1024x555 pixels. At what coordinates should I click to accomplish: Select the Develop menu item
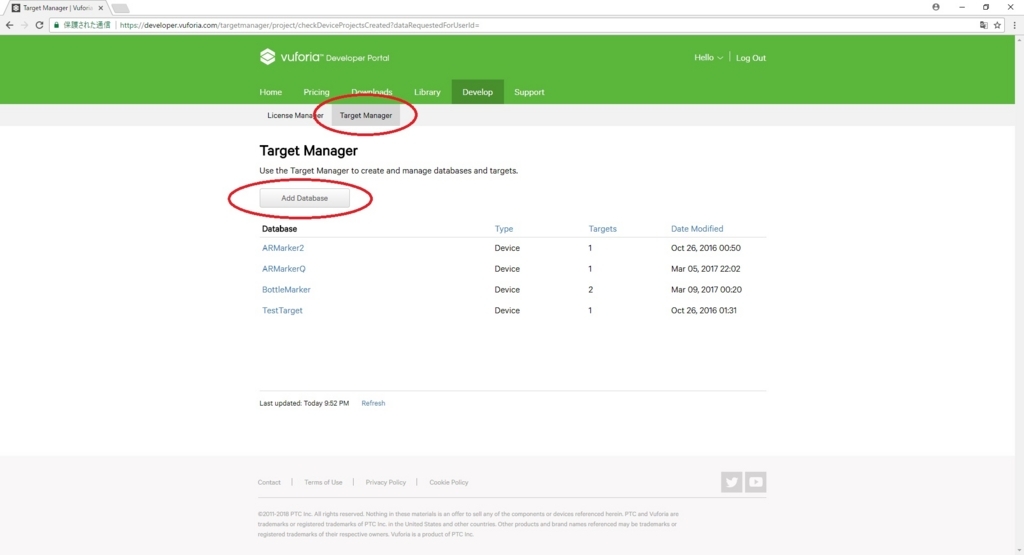477,92
